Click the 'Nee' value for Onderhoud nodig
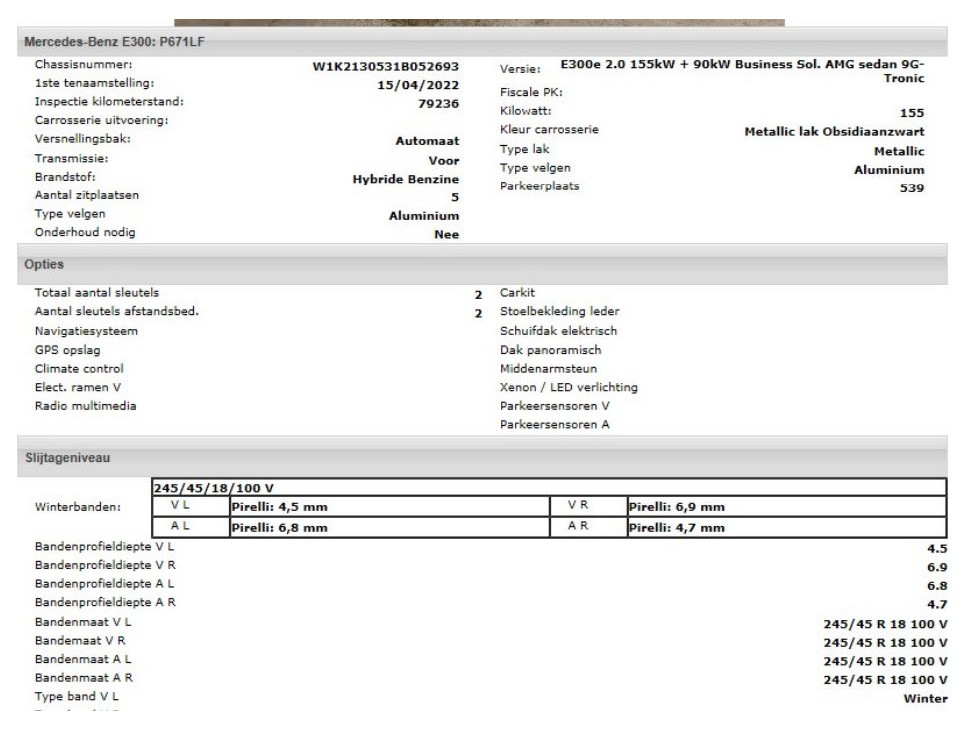The height and width of the screenshot is (730, 974). (x=447, y=235)
